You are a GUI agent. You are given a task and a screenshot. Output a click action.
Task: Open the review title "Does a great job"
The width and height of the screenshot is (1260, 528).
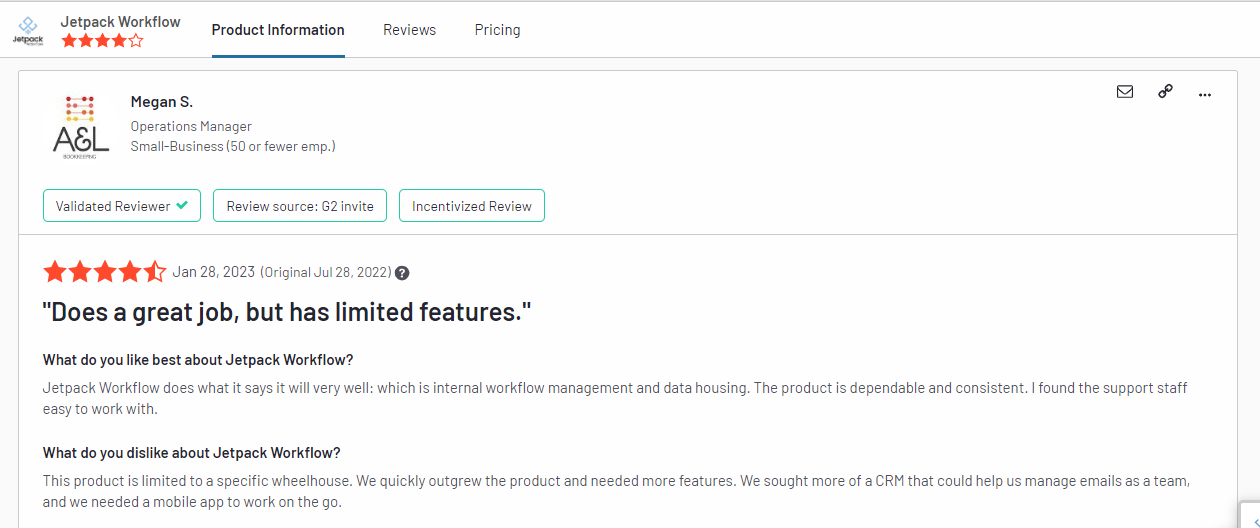click(x=286, y=313)
